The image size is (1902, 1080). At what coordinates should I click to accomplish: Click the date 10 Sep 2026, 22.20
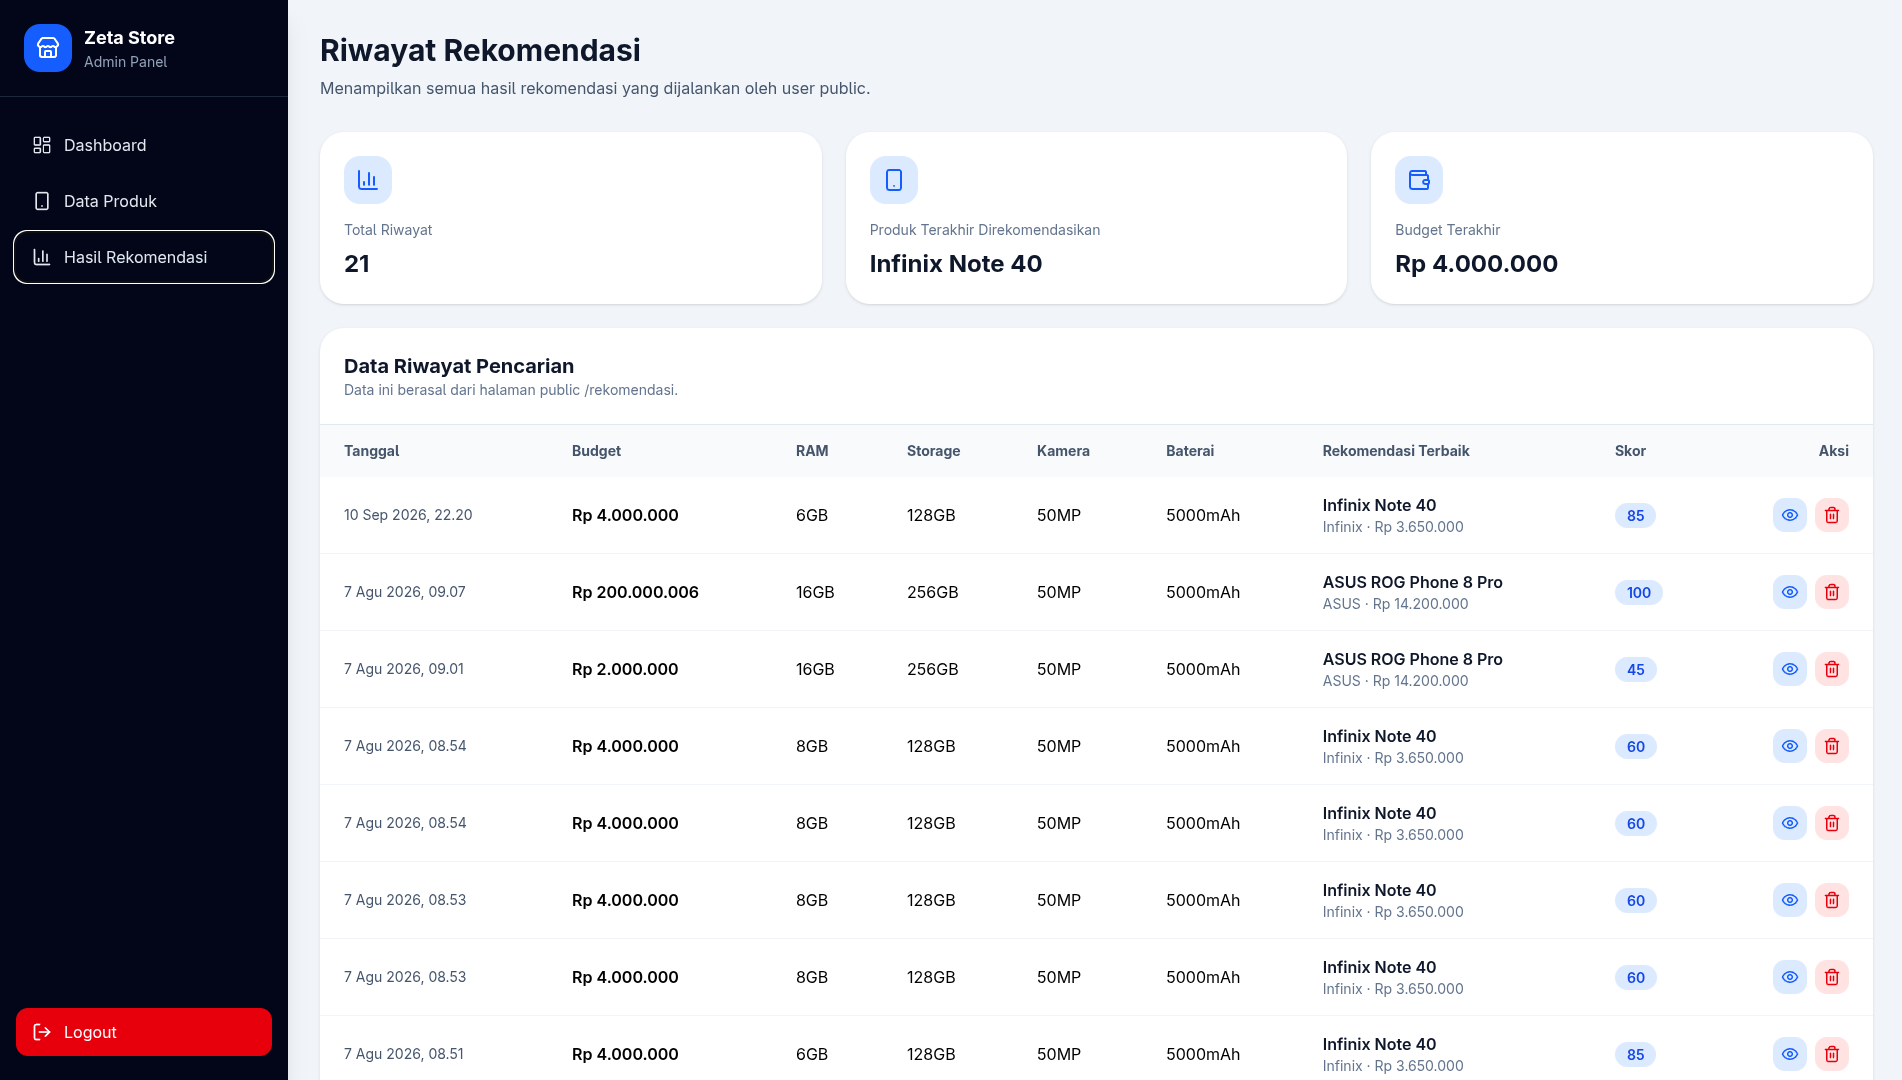point(408,515)
